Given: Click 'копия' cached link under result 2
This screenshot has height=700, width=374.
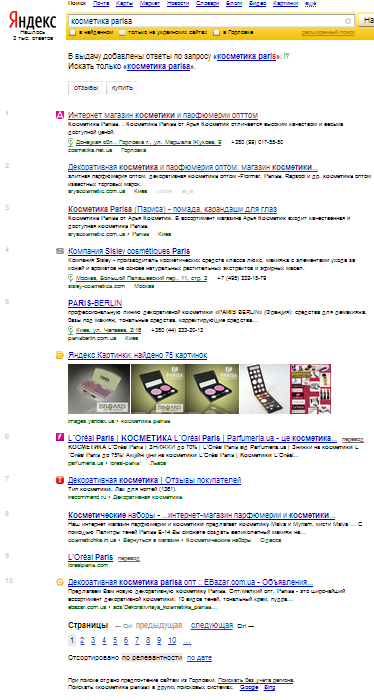Looking at the screenshot, I should click(x=165, y=191).
